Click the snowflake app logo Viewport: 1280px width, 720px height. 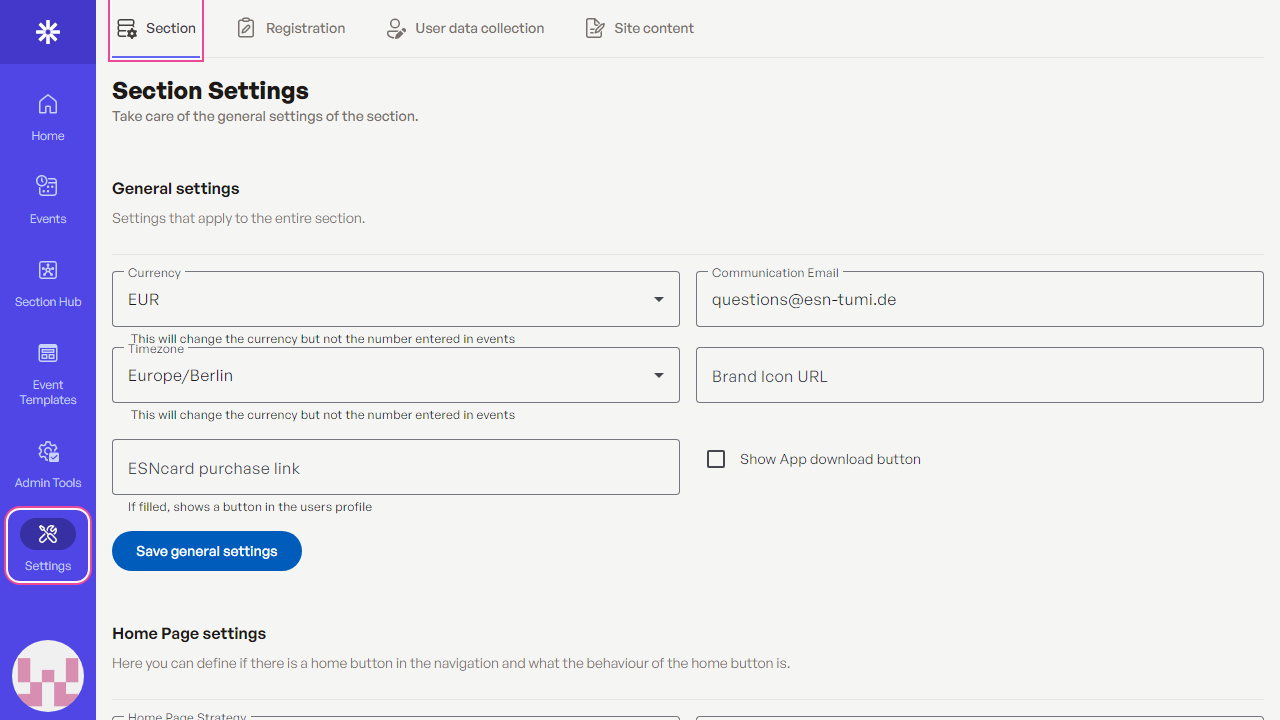click(47, 32)
